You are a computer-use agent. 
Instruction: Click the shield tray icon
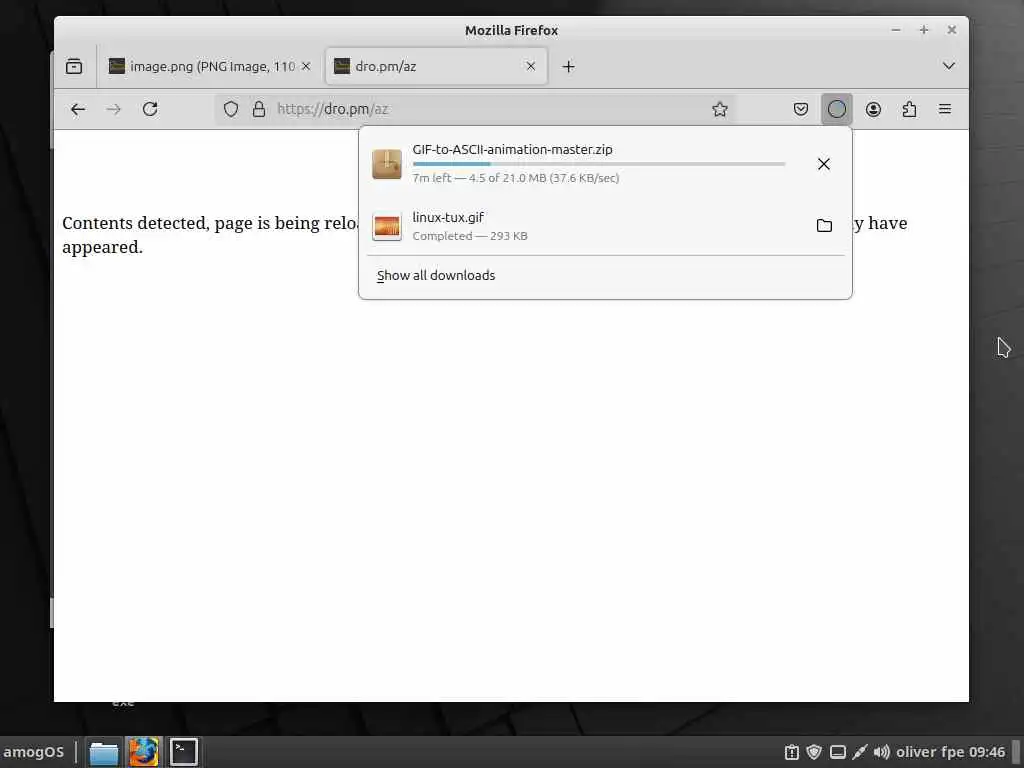coord(814,752)
